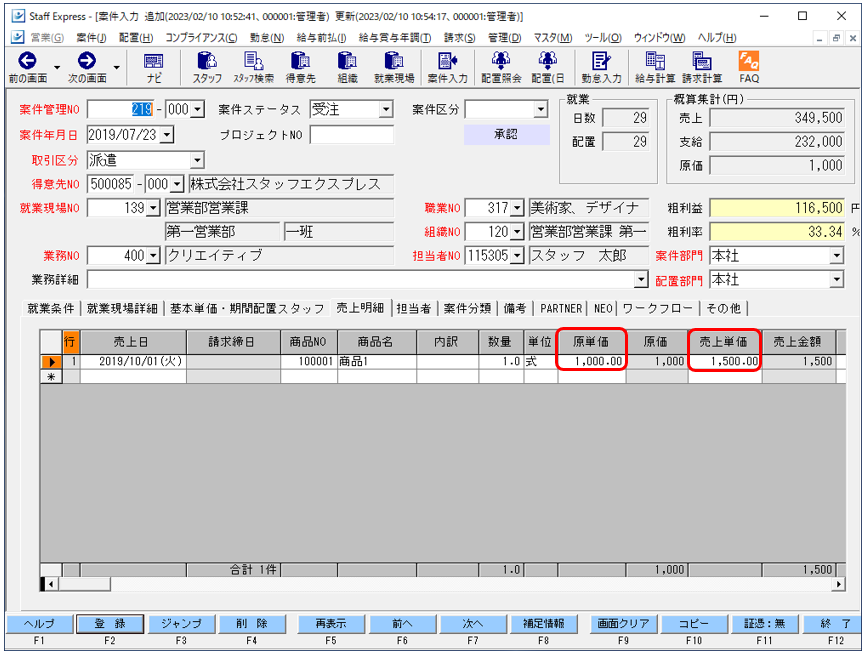Click the 原単価 cell 1,000.00
Screen dimensions: 864x654
(x=592, y=361)
